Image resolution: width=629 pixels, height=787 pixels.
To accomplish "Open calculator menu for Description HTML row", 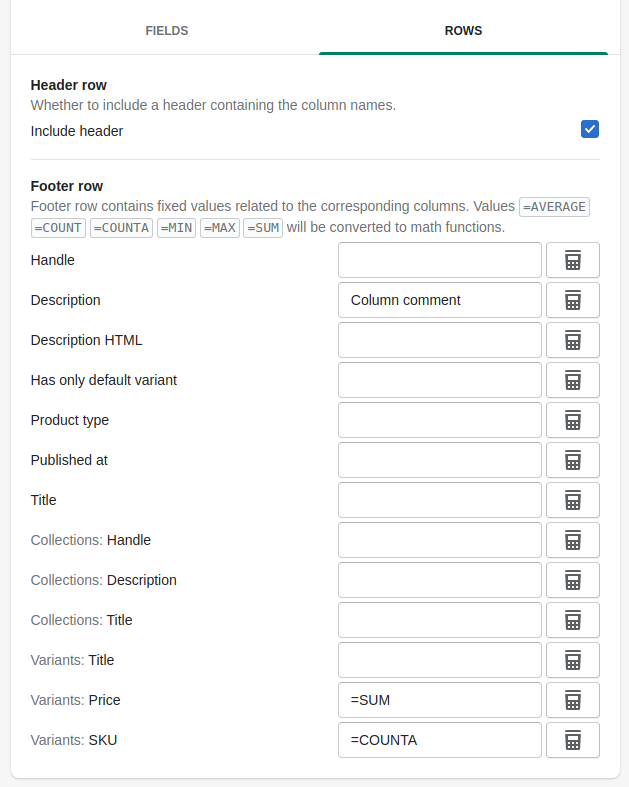I will (573, 340).
